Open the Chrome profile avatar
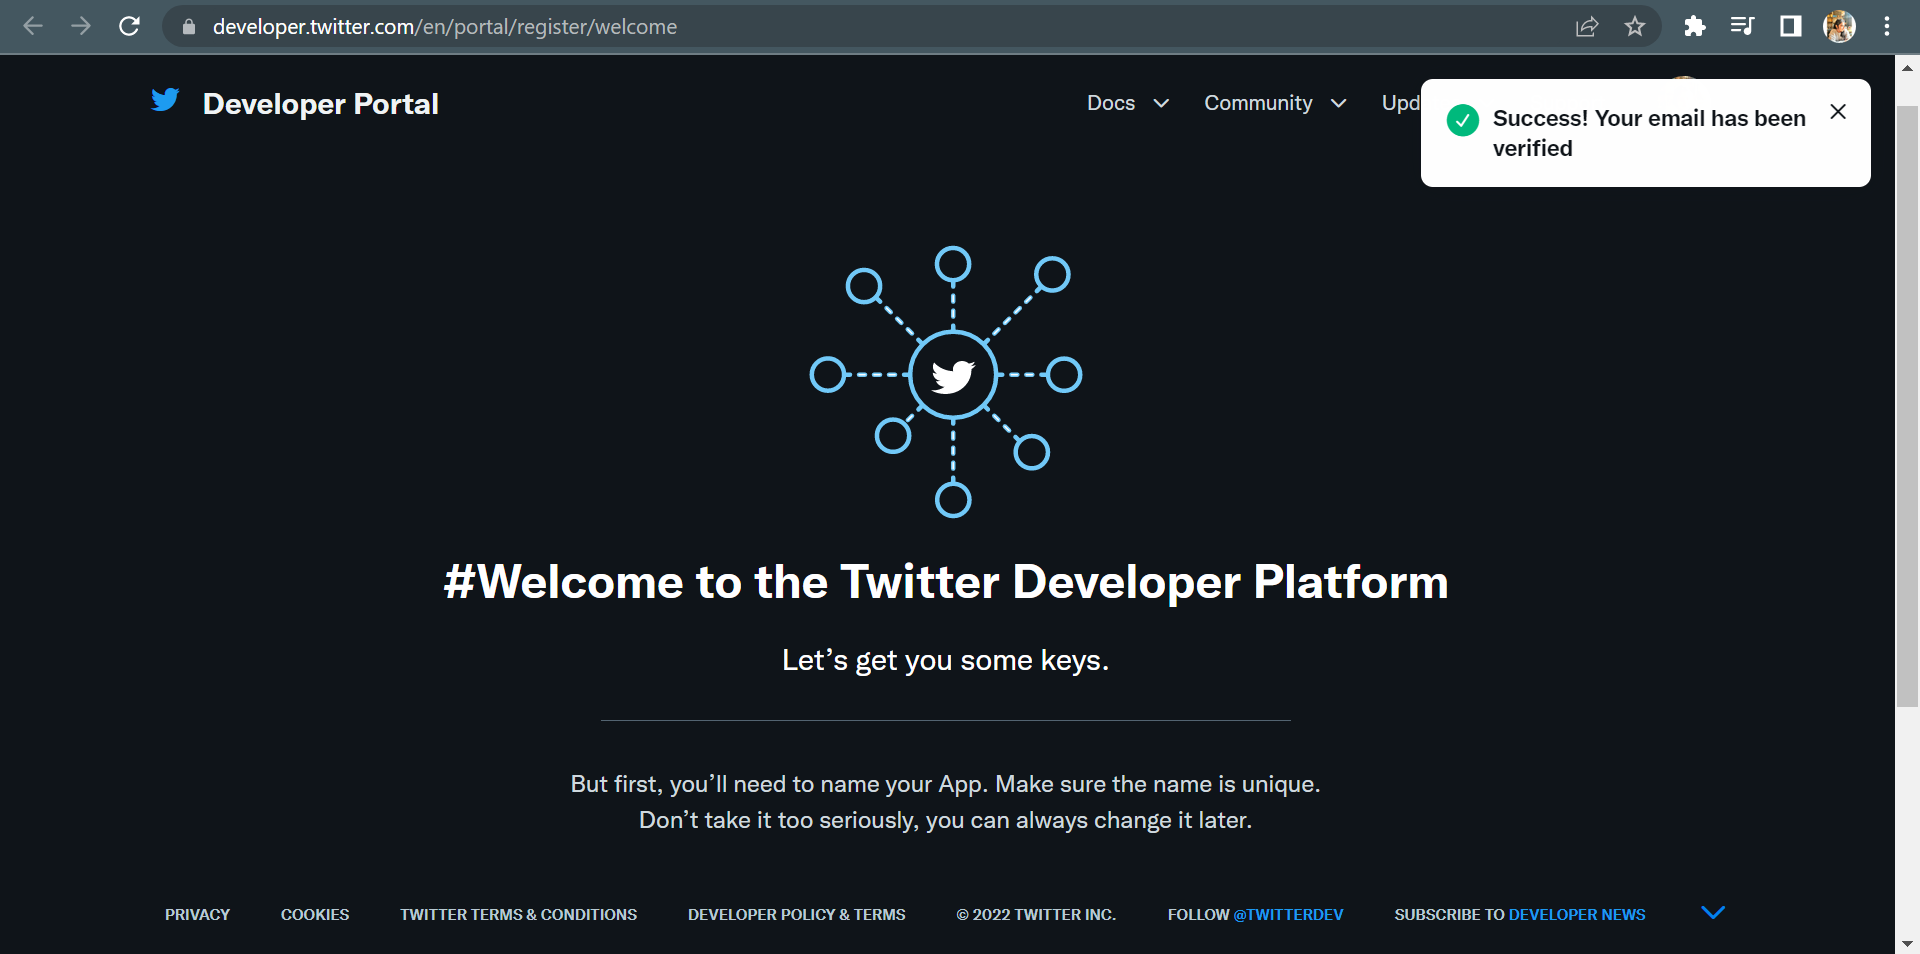 (x=1839, y=27)
